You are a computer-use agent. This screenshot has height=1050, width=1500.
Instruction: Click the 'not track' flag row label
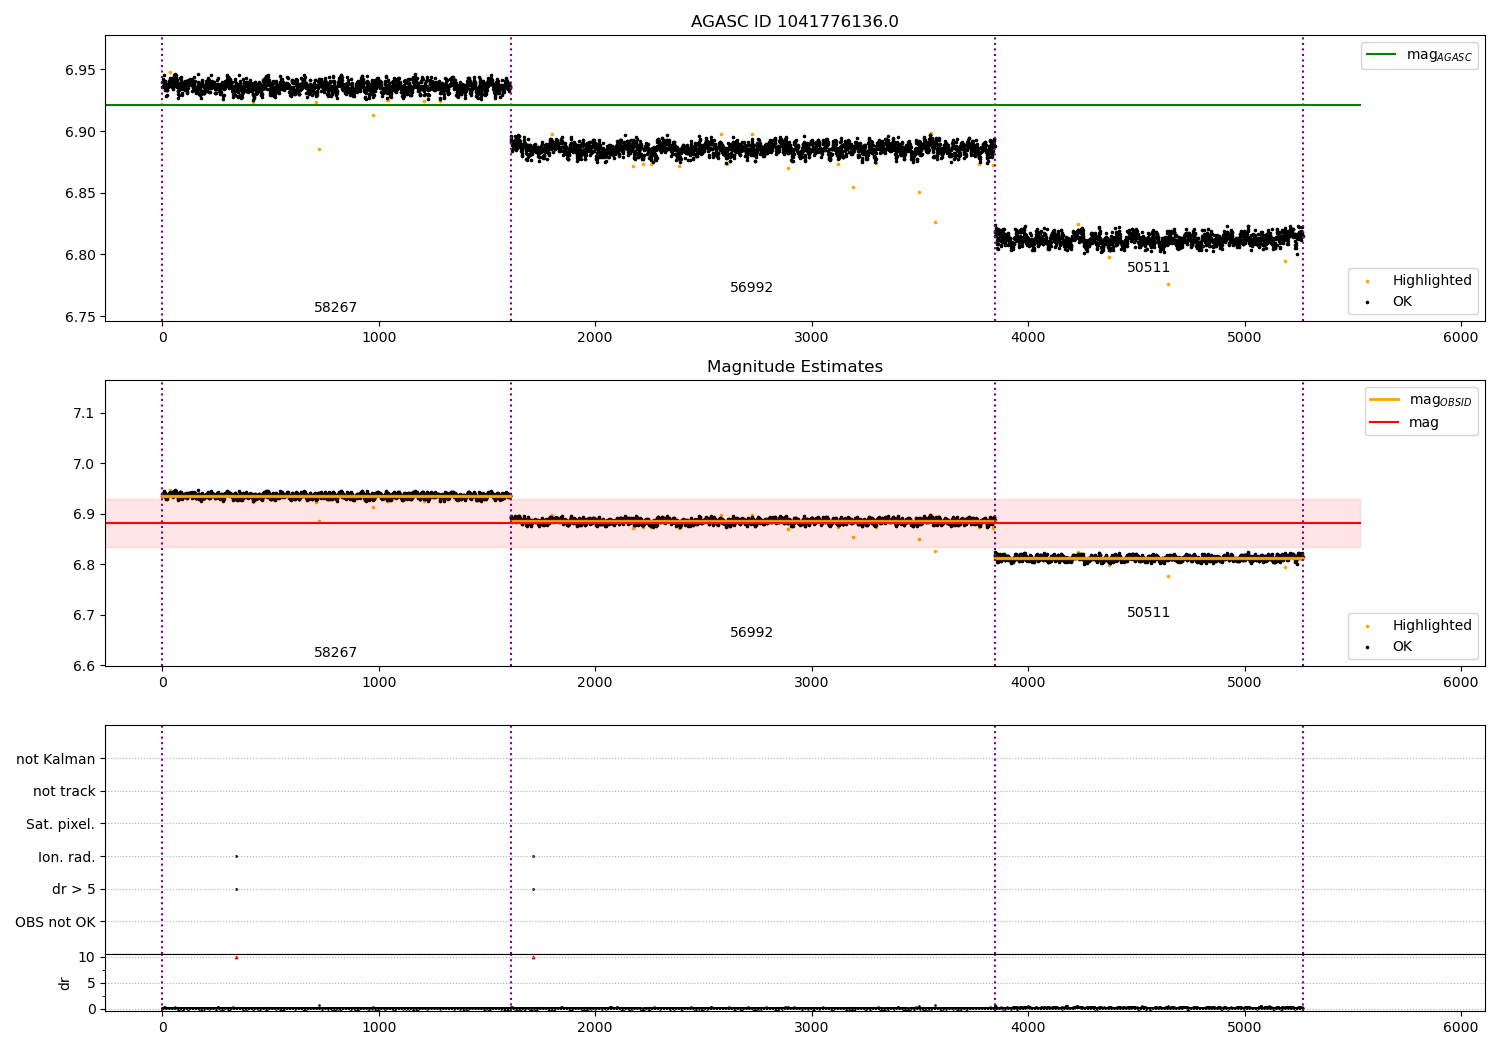(x=64, y=792)
